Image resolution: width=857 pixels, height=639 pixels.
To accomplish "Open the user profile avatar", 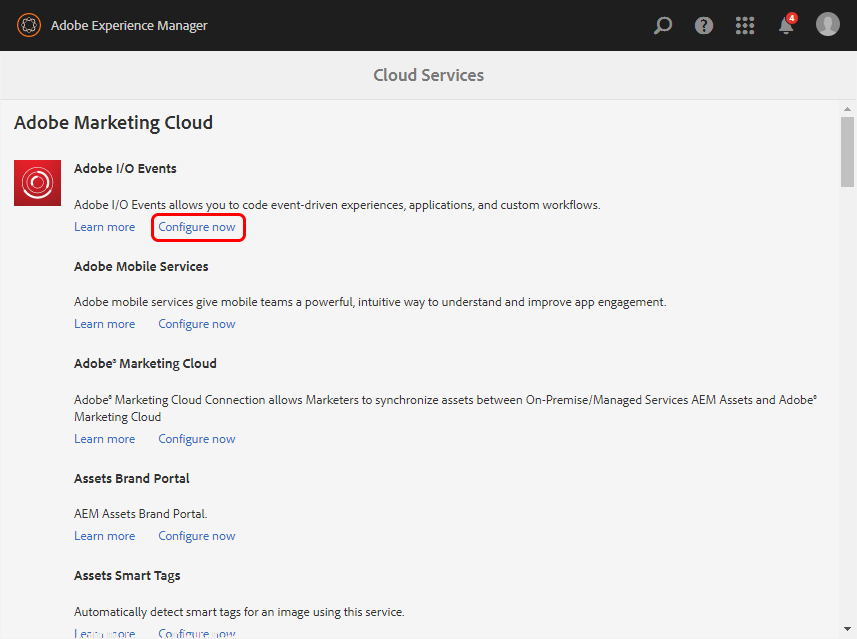I will pyautogui.click(x=828, y=25).
